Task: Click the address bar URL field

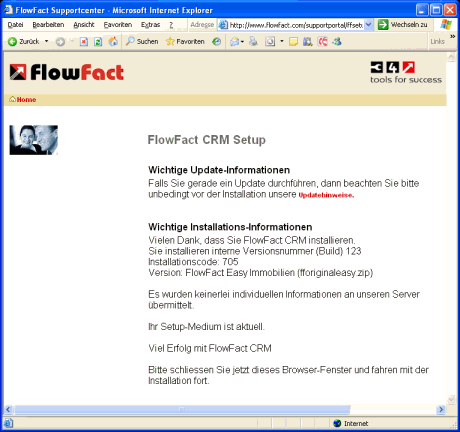Action: 296,25
